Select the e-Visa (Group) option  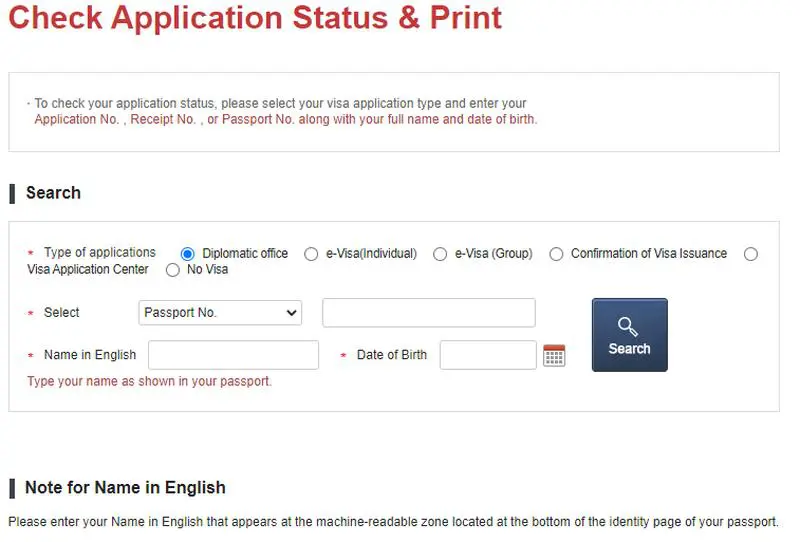point(440,254)
